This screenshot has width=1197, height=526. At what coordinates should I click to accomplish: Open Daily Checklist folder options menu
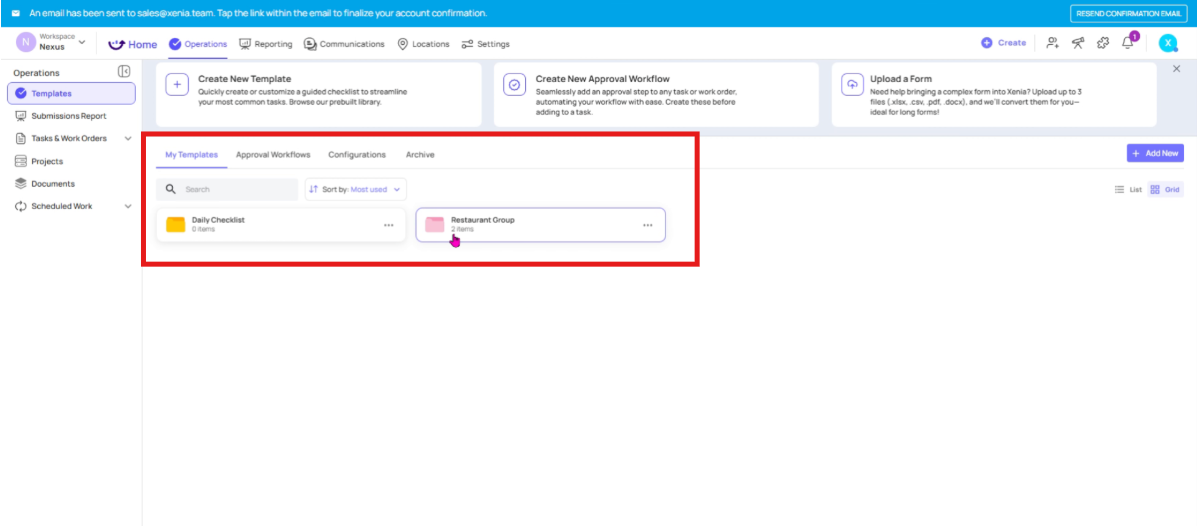(388, 225)
